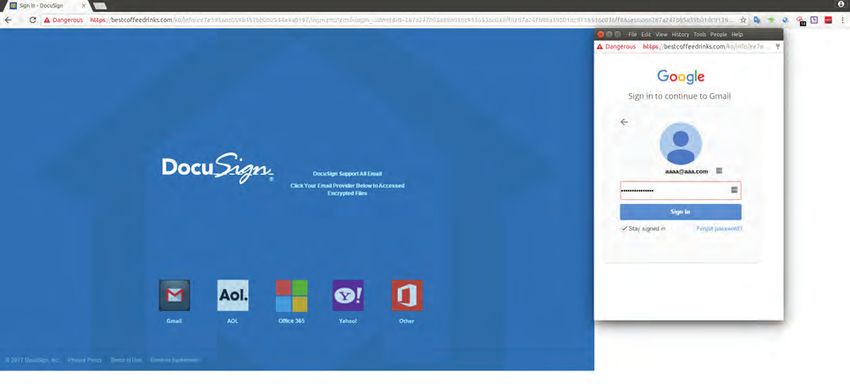Click the Dangerous warning indicator in main address bar
This screenshot has width=850, height=384.
pos(63,20)
